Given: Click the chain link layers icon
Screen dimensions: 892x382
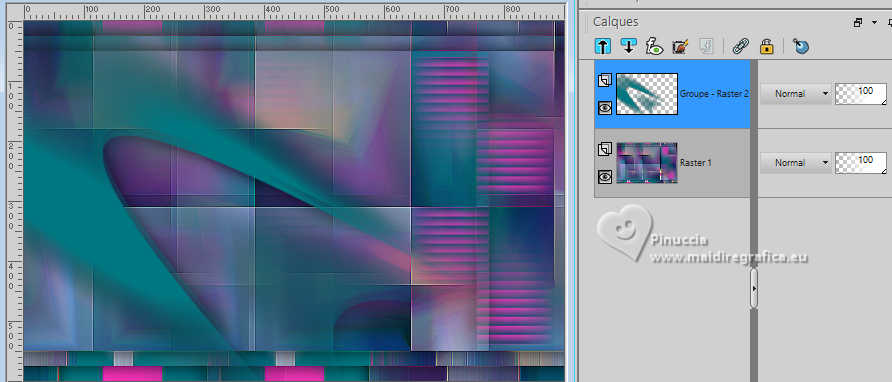Looking at the screenshot, I should 740,47.
